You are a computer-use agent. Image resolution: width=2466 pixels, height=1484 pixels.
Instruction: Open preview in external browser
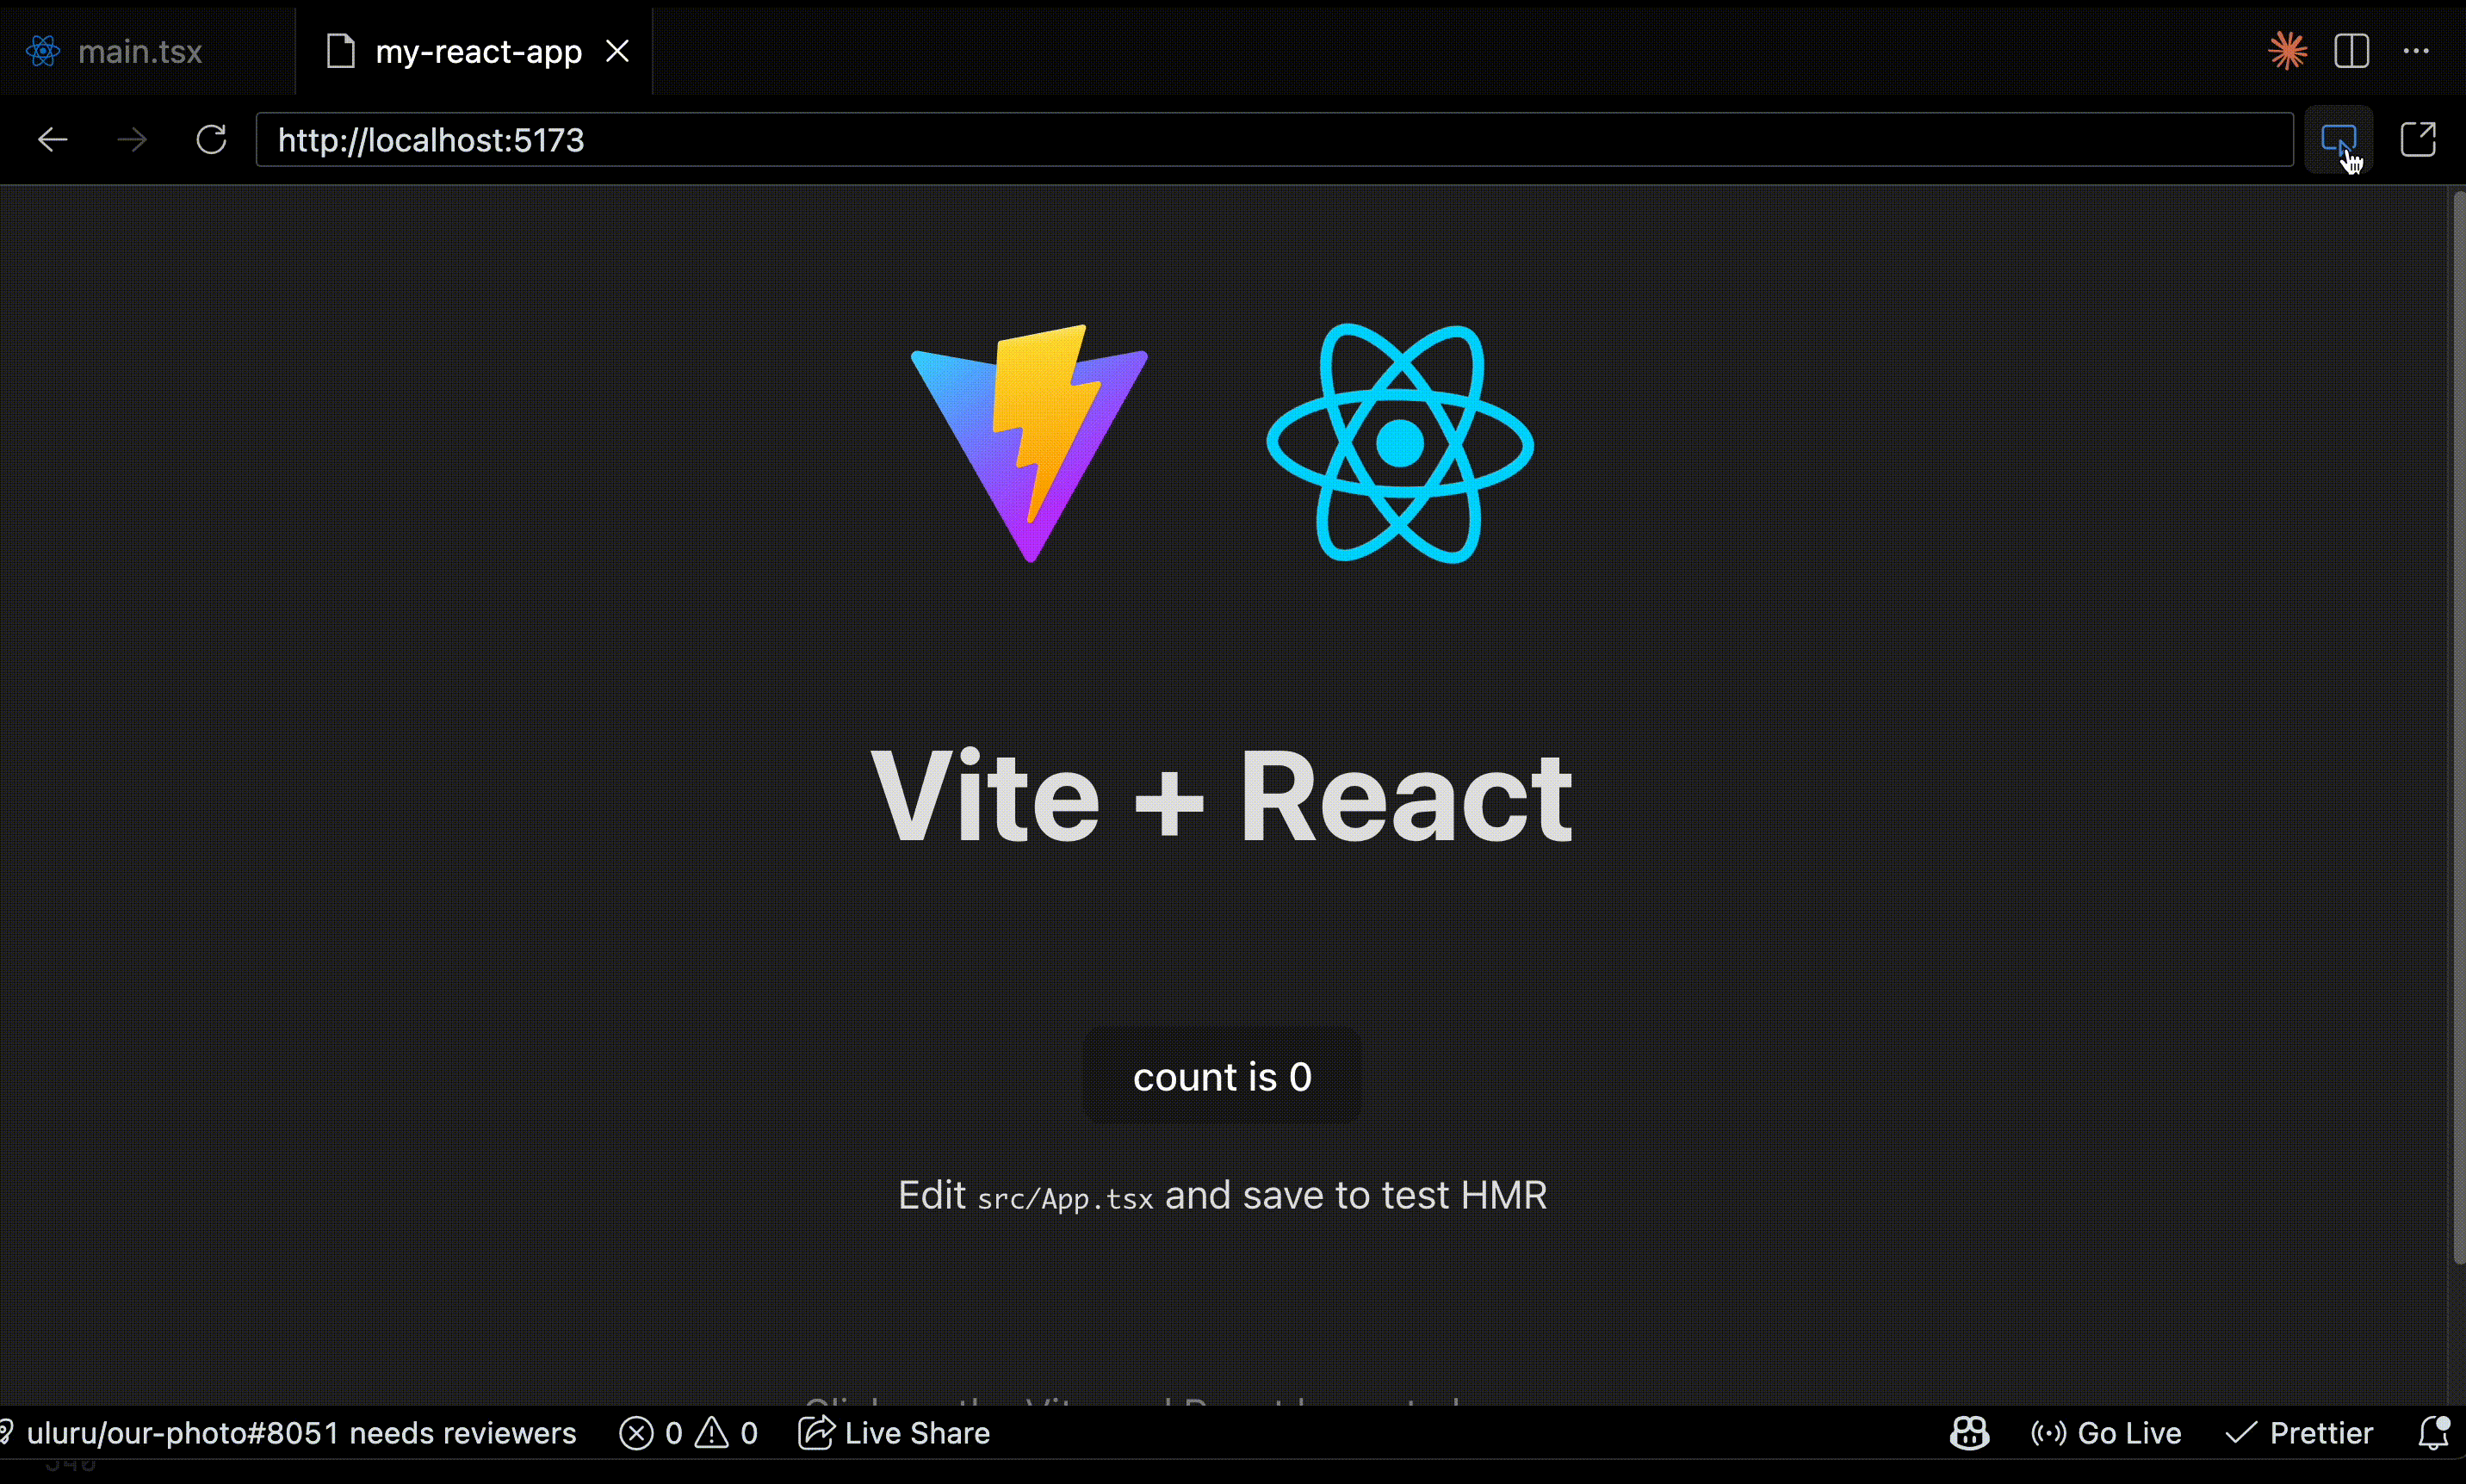click(2418, 140)
